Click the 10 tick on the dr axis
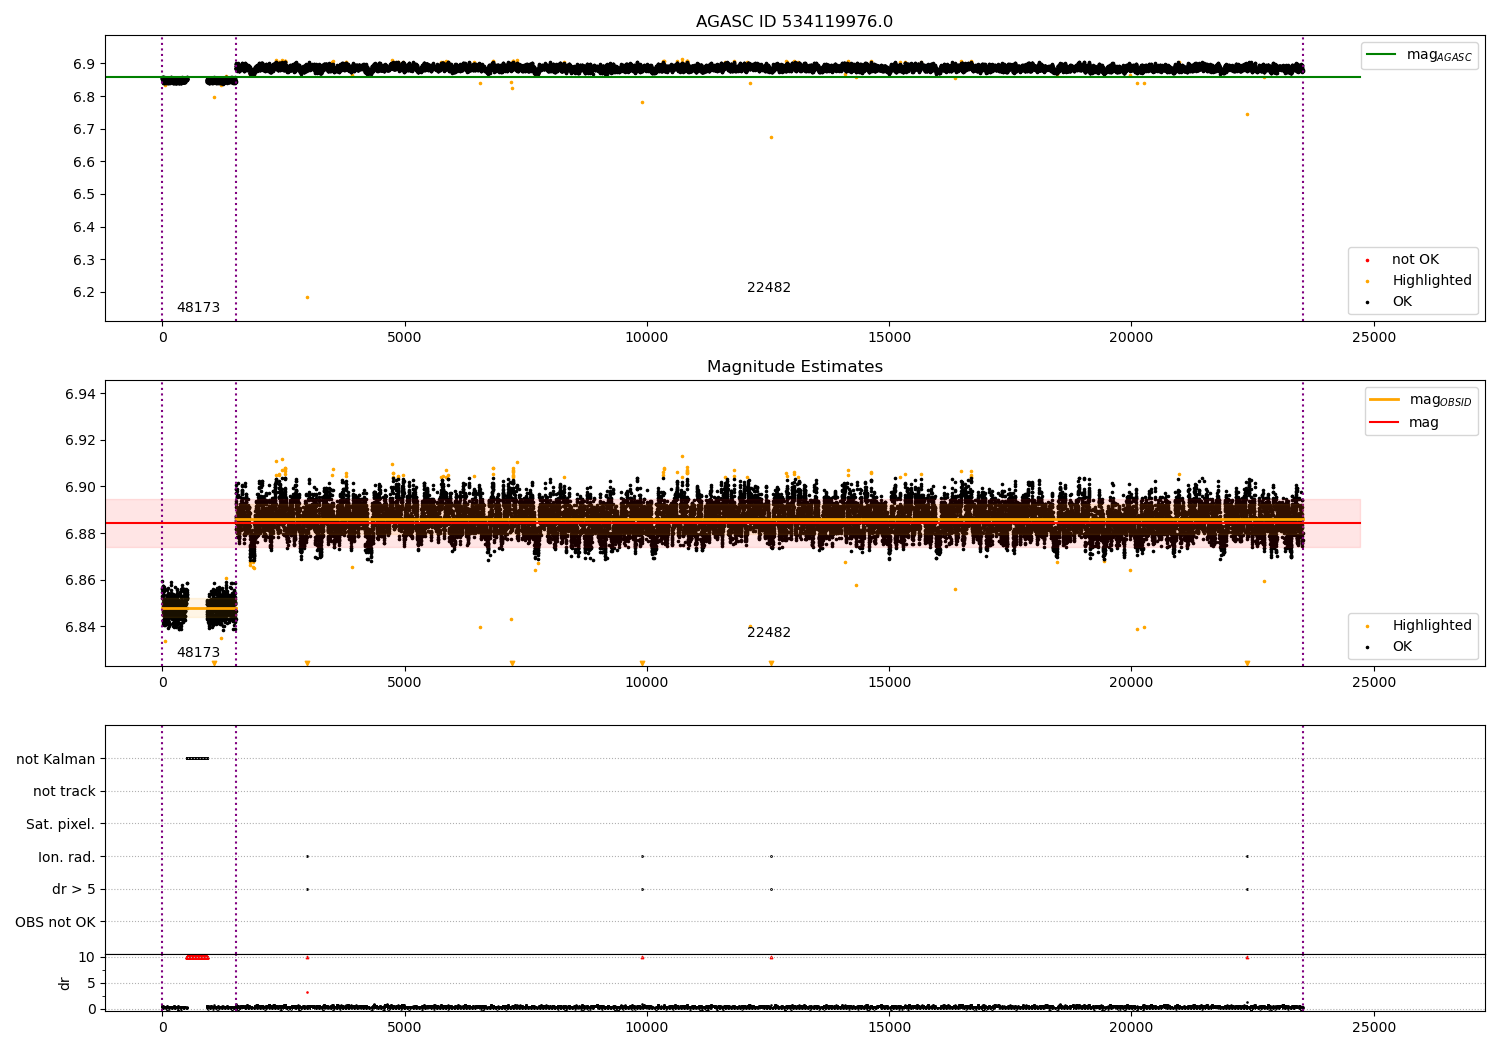This screenshot has width=1500, height=1050. [87, 957]
